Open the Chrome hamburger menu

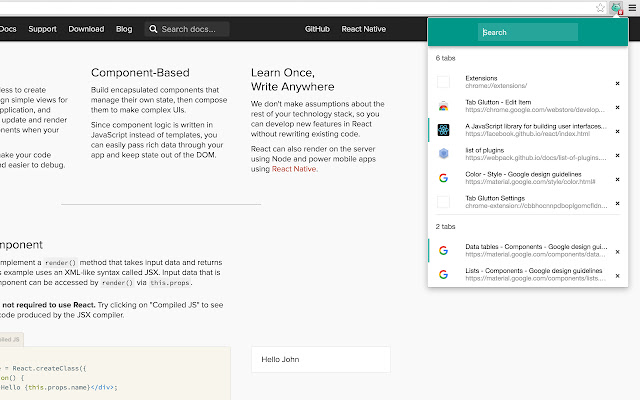[632, 8]
